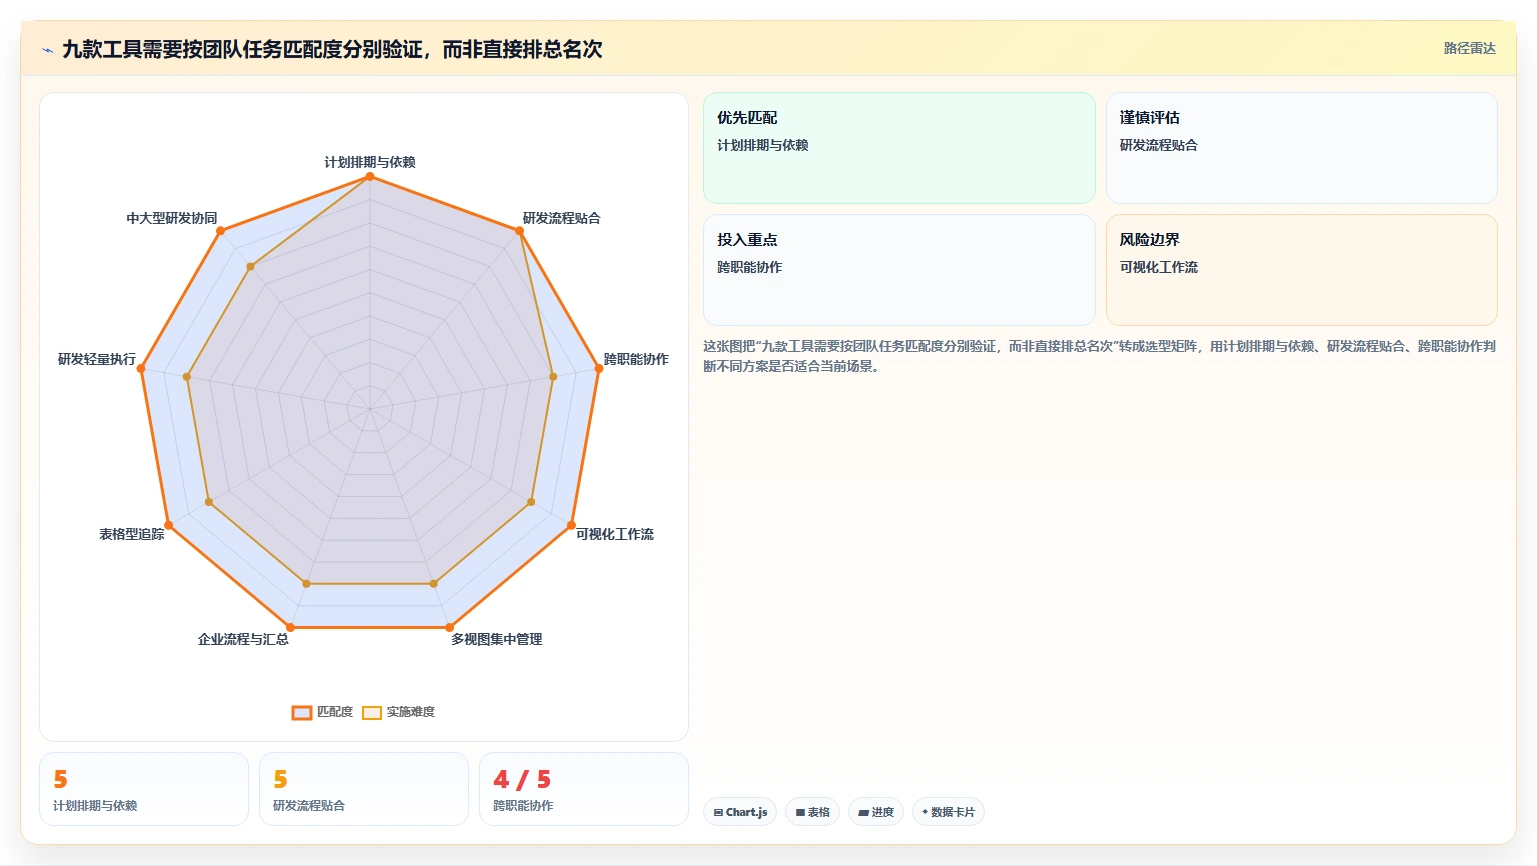Click the orange data point at 研发轻量执行
The height and width of the screenshot is (866, 1537).
[x=141, y=369]
